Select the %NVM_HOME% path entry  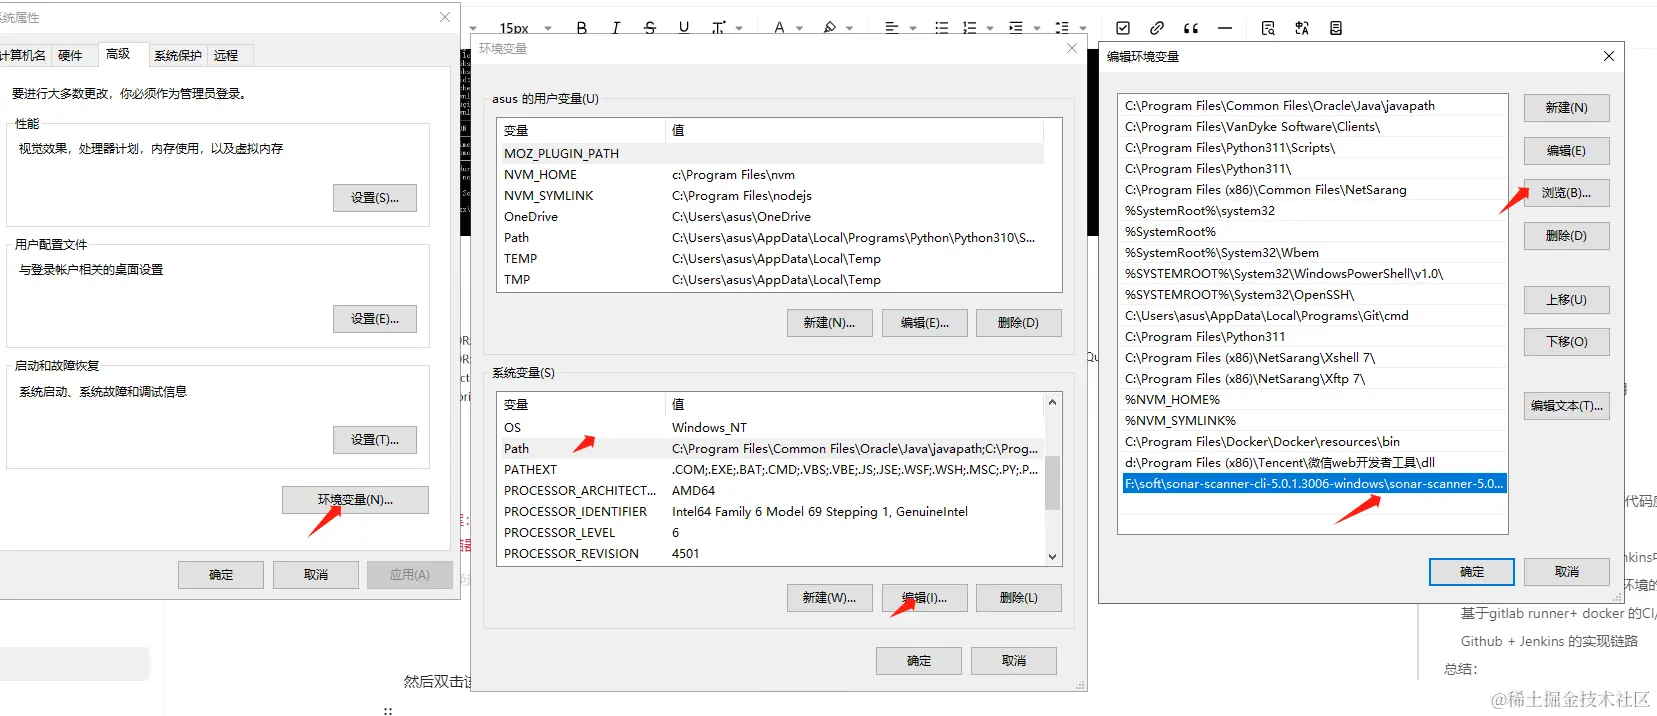point(1313,400)
